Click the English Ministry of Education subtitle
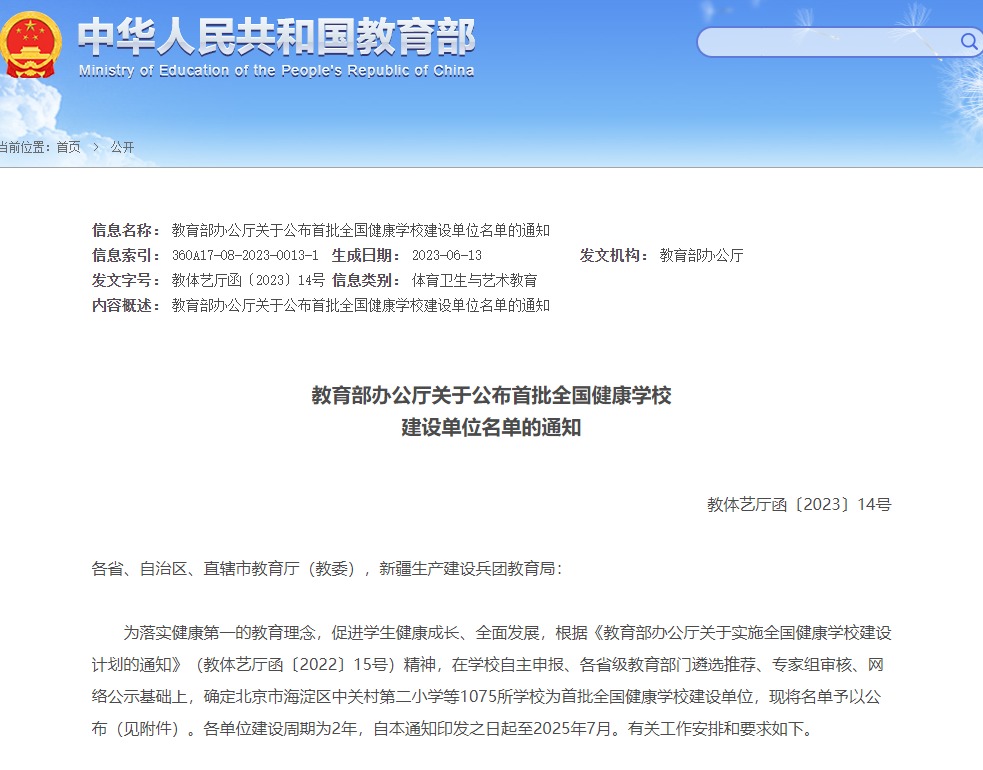 [x=276, y=71]
